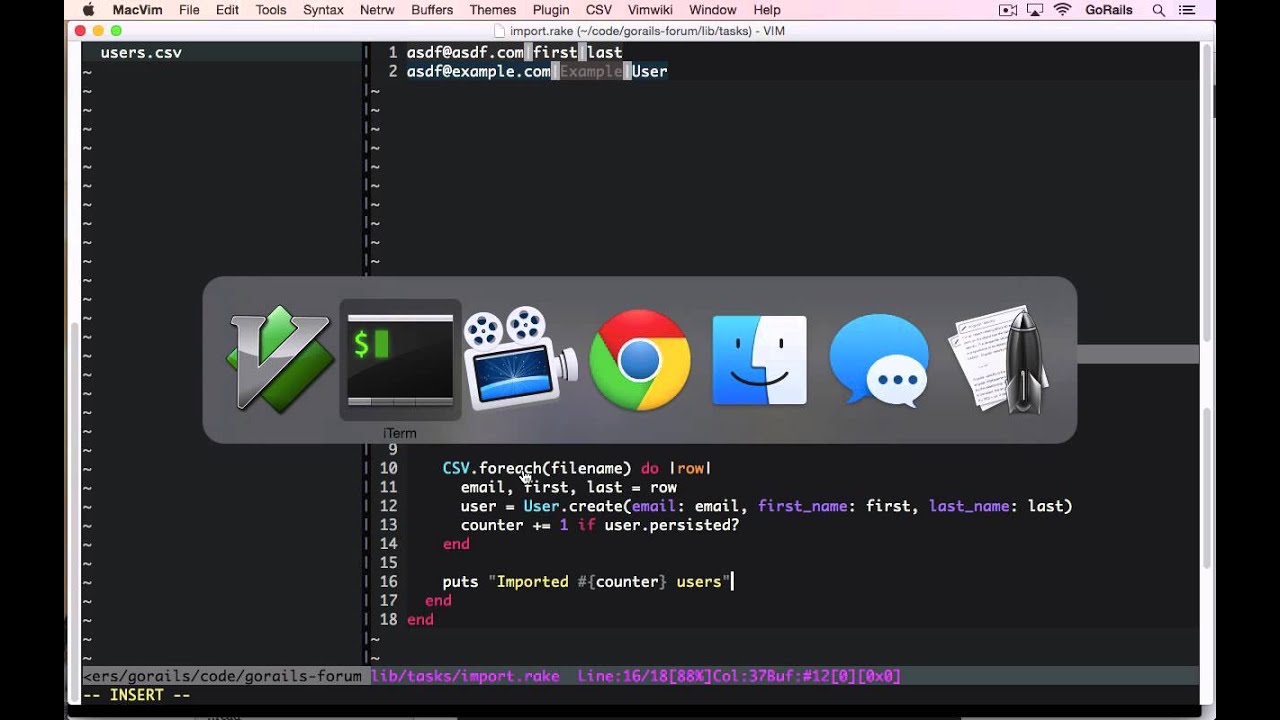Open the Edit menu

[x=227, y=10]
